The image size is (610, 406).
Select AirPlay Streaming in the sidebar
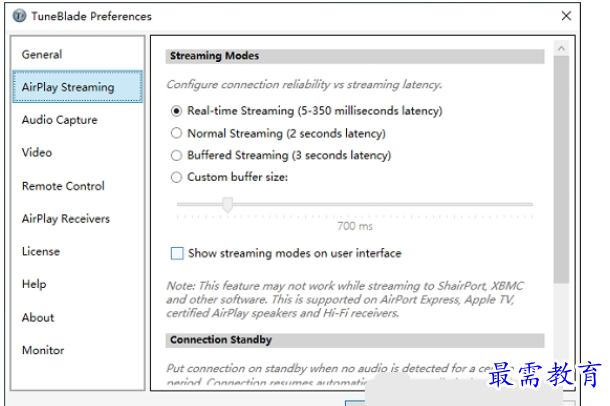tap(78, 87)
